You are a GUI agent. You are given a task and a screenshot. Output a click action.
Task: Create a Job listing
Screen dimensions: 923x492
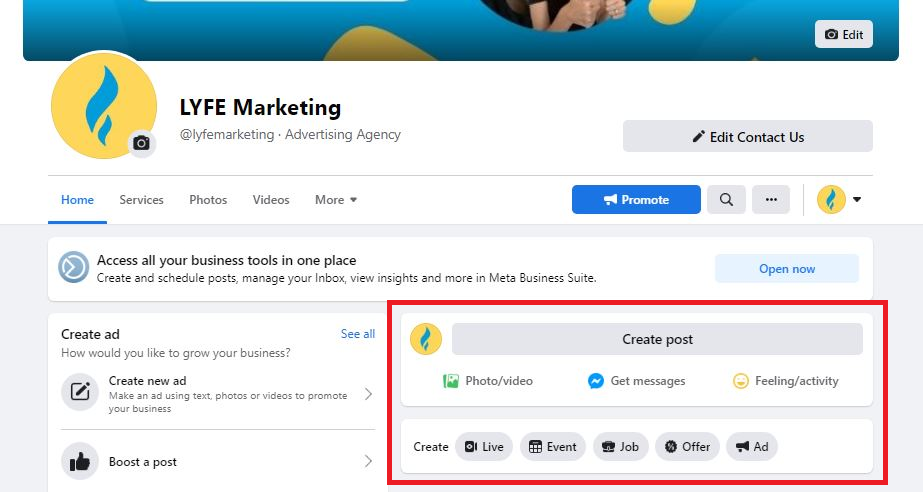pyautogui.click(x=620, y=447)
